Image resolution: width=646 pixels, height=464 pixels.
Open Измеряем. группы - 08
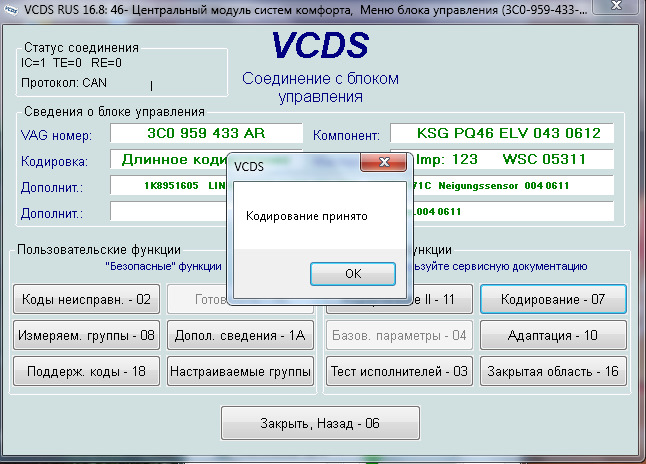tap(86, 335)
